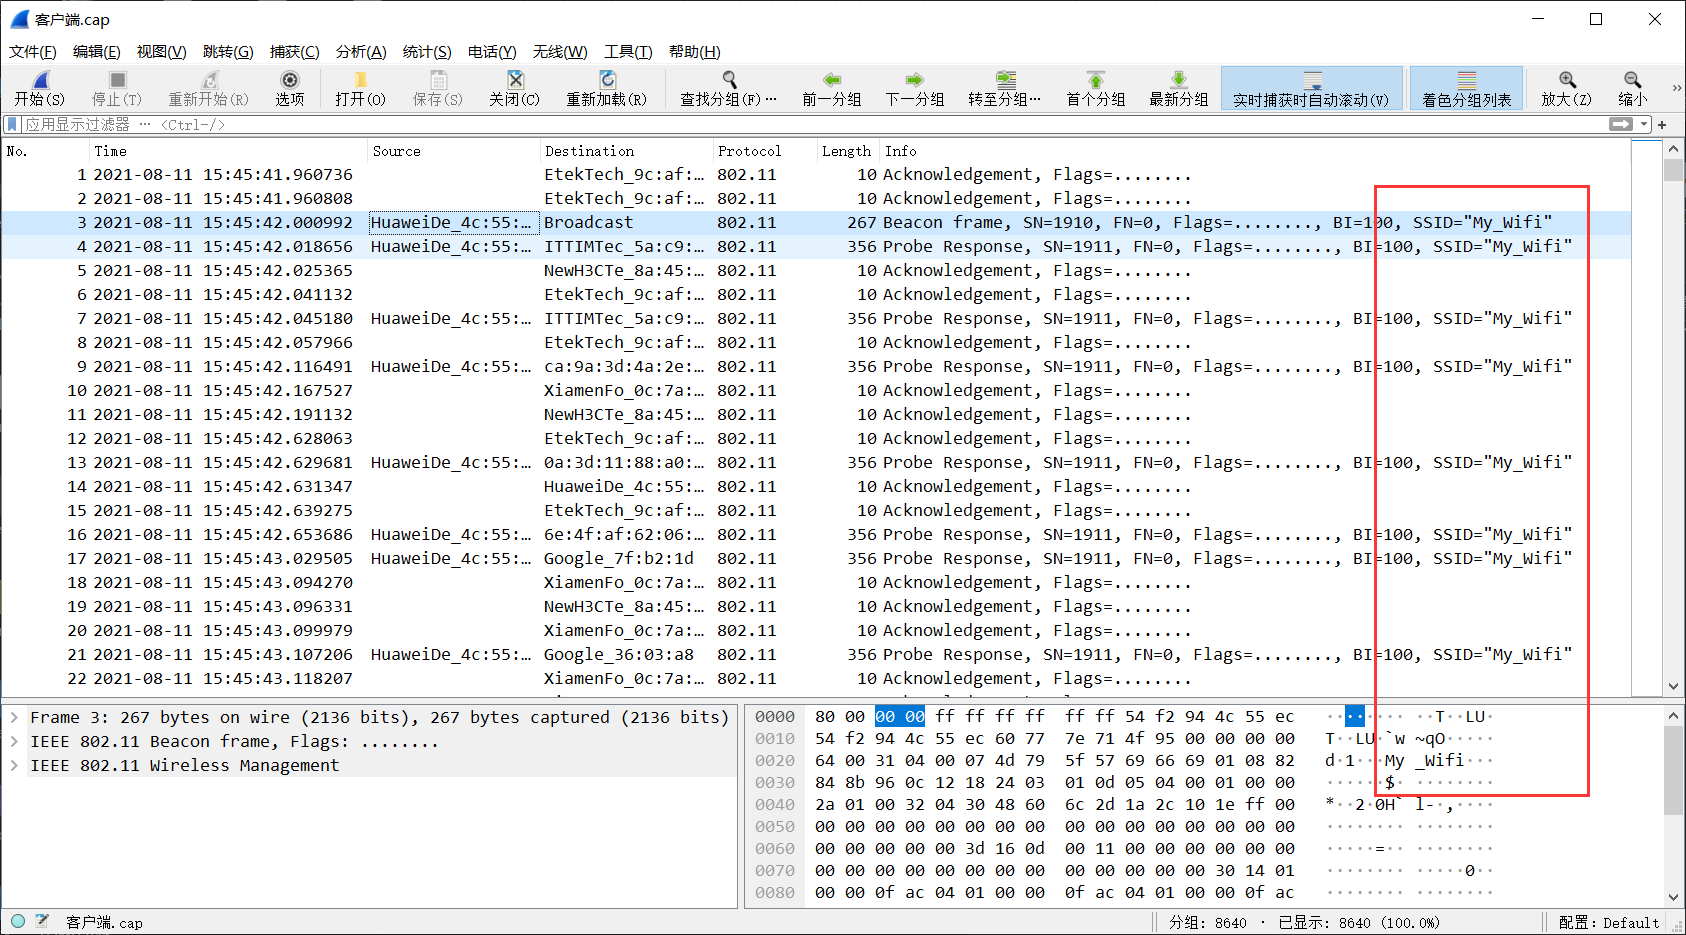The image size is (1686, 935).
Task: Open the 统计 menu
Action: pyautogui.click(x=427, y=52)
